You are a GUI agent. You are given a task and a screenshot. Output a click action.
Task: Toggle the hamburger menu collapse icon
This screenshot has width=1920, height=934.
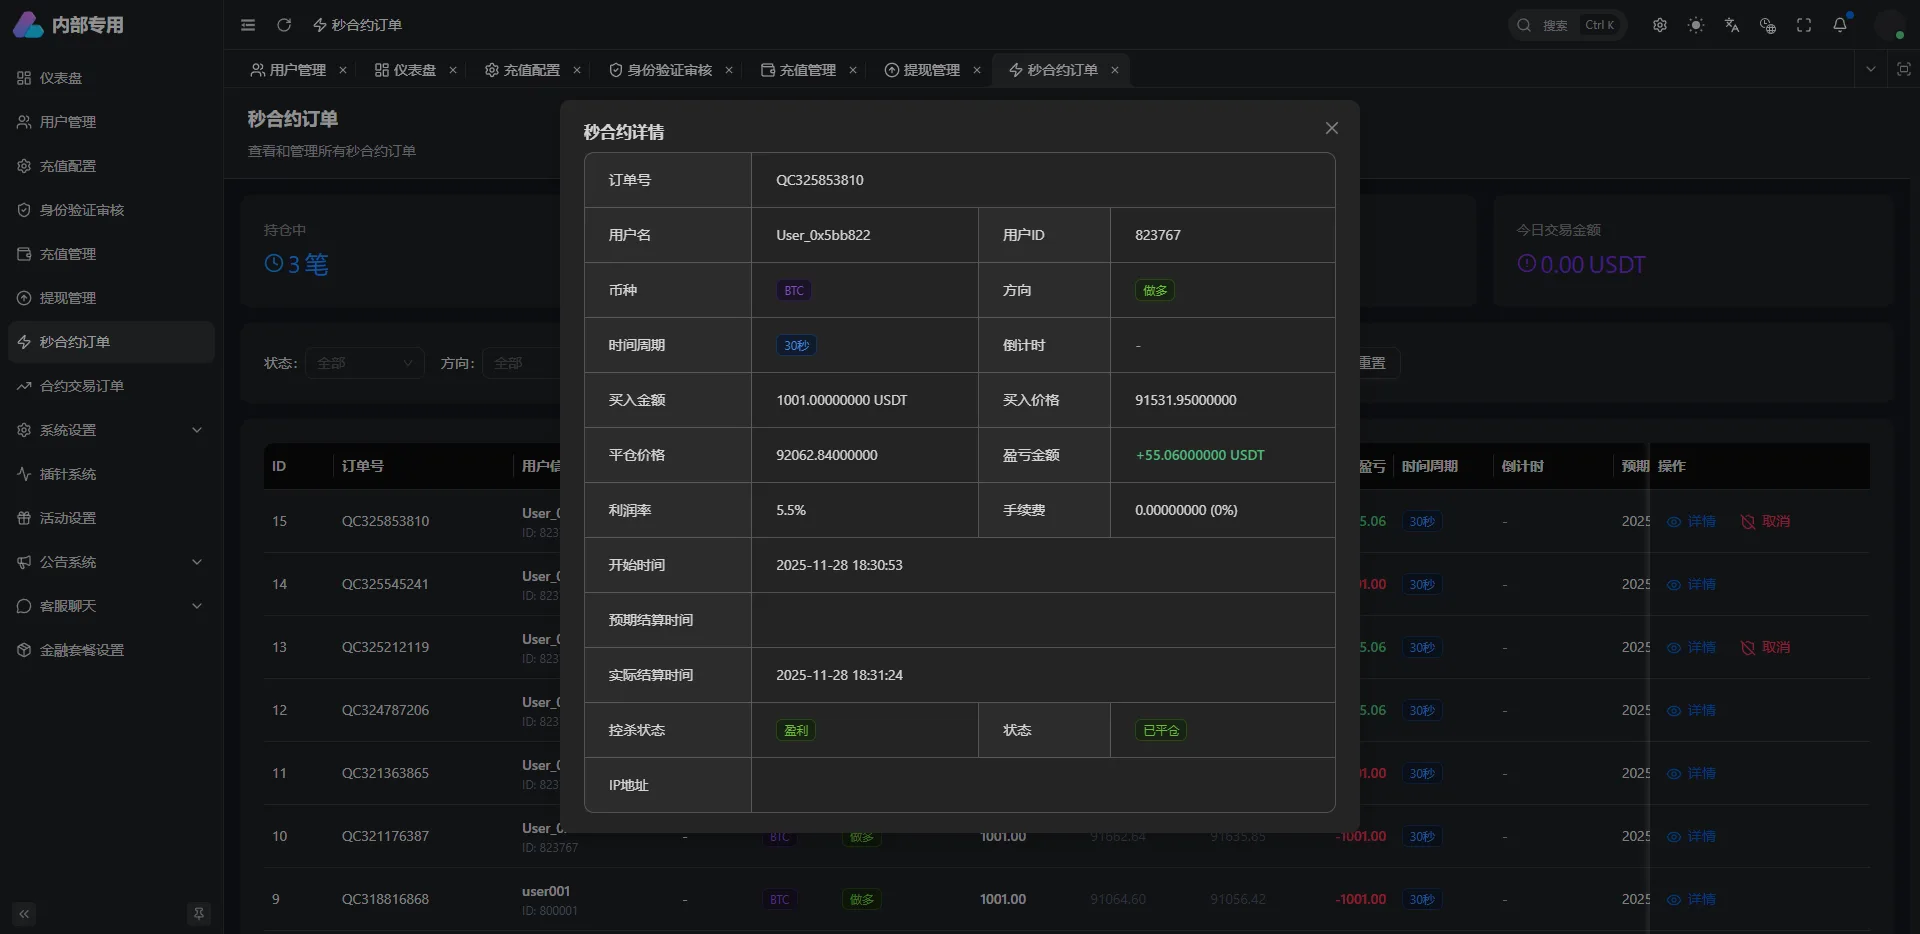(248, 25)
